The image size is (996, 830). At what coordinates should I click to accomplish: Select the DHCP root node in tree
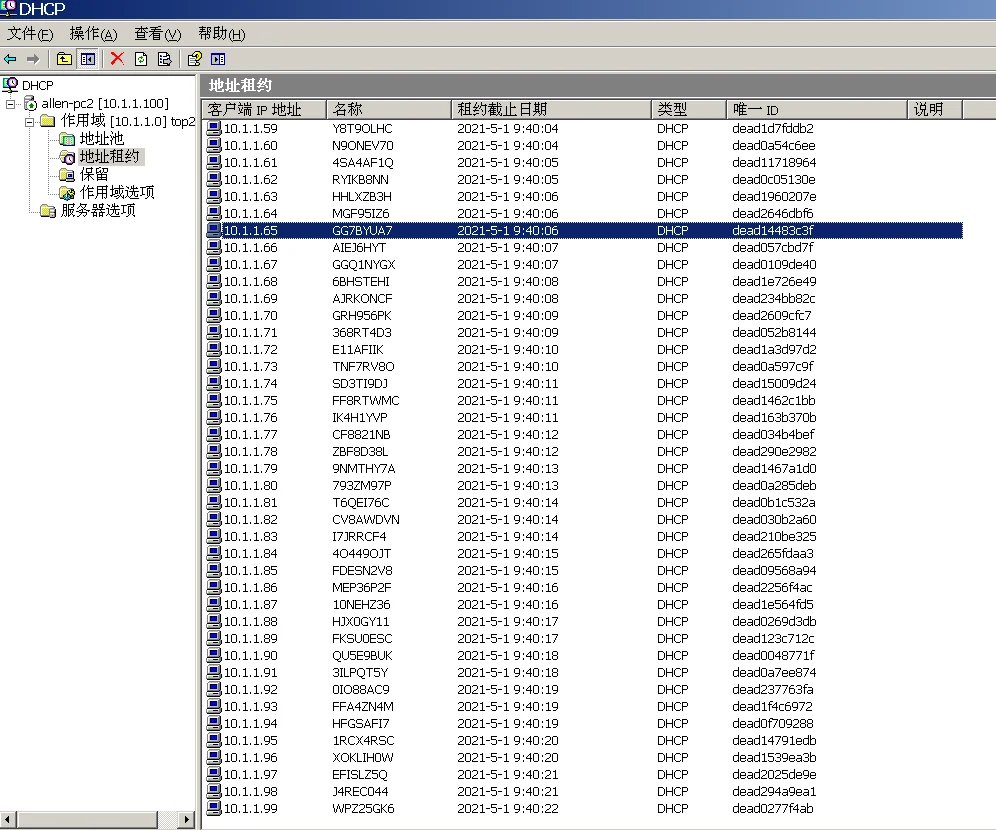37,85
